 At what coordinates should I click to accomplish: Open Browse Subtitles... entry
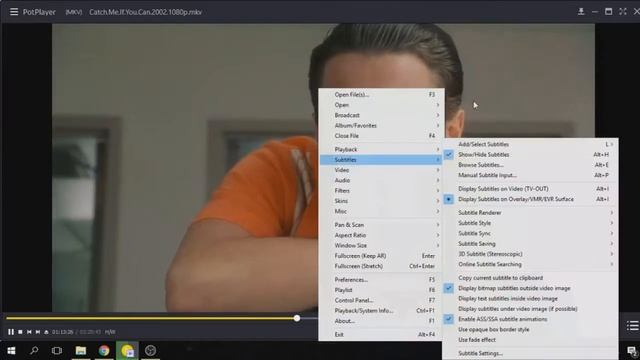point(530,165)
